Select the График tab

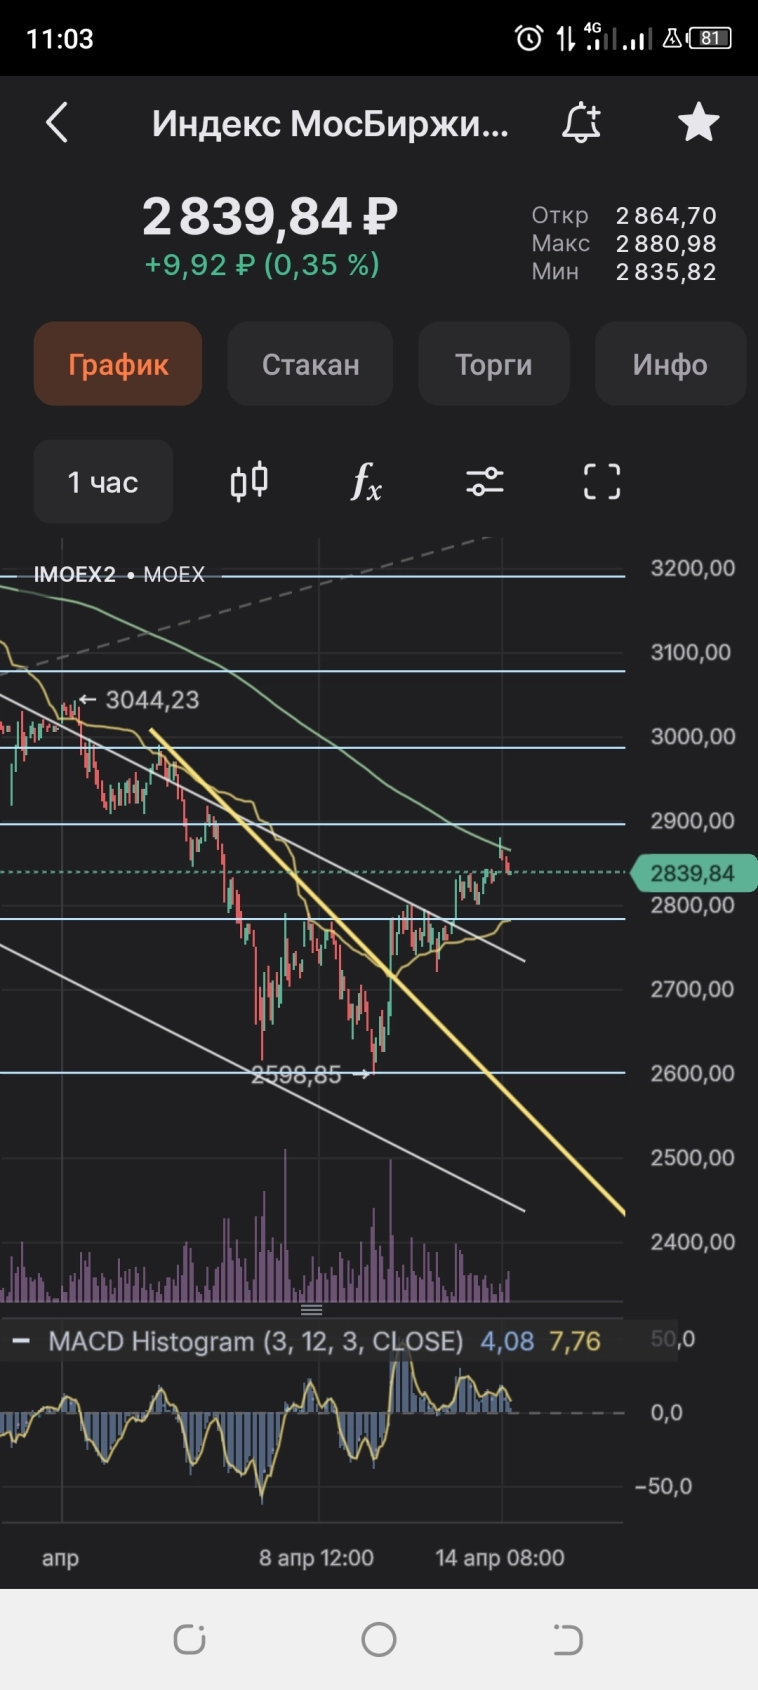coord(118,364)
